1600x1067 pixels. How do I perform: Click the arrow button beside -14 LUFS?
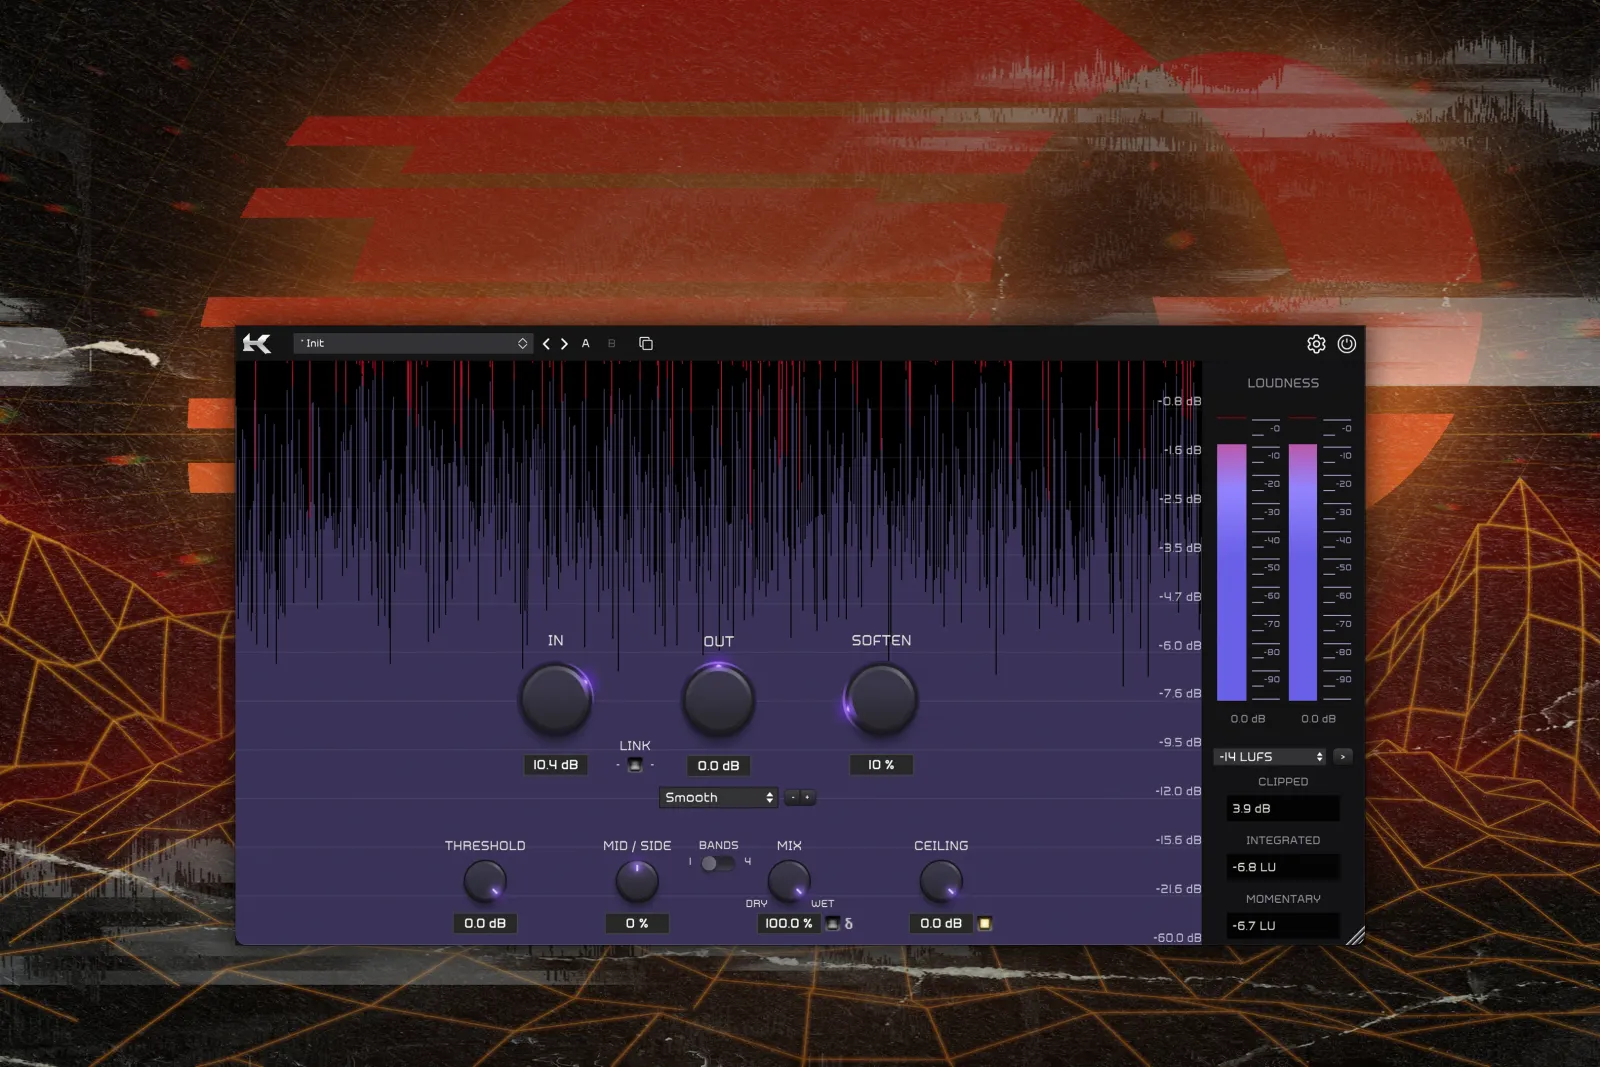[1343, 757]
